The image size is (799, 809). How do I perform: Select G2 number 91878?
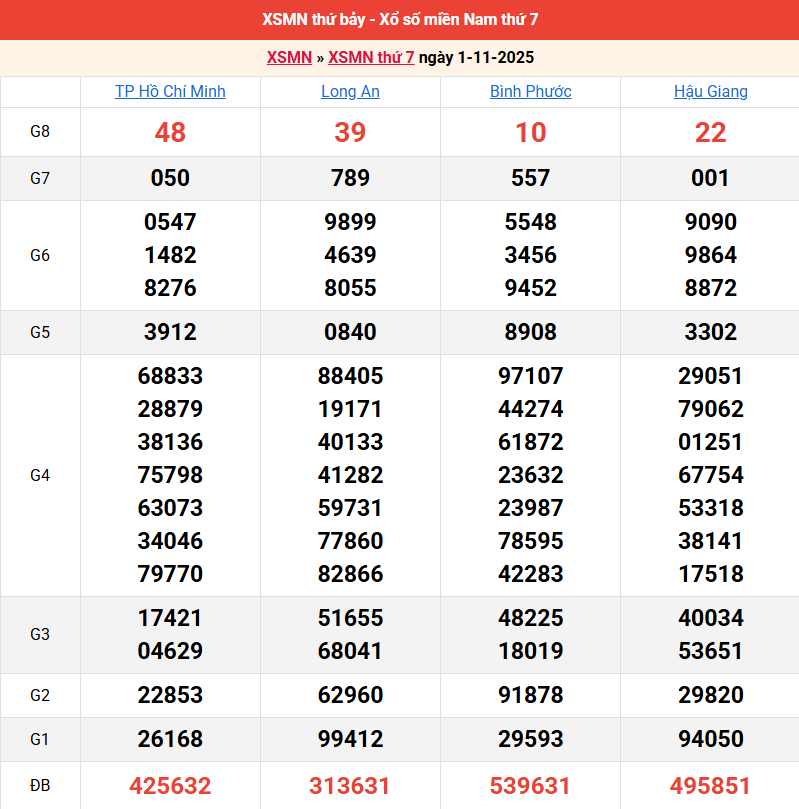coord(530,695)
